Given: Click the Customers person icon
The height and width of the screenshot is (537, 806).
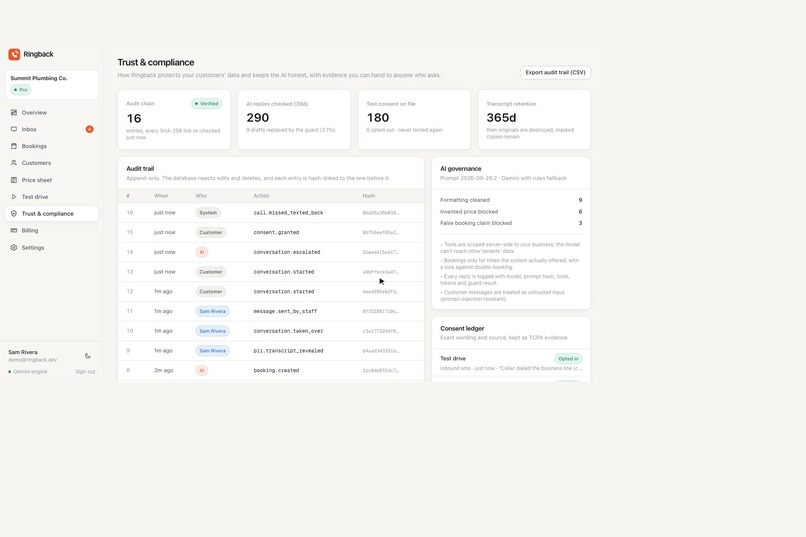Looking at the screenshot, I should coord(14,163).
